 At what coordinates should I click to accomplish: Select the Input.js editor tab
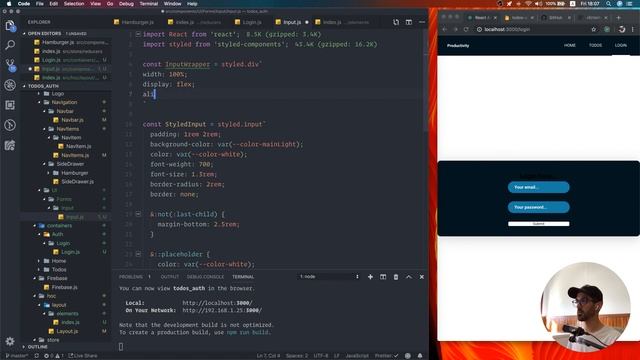click(291, 22)
